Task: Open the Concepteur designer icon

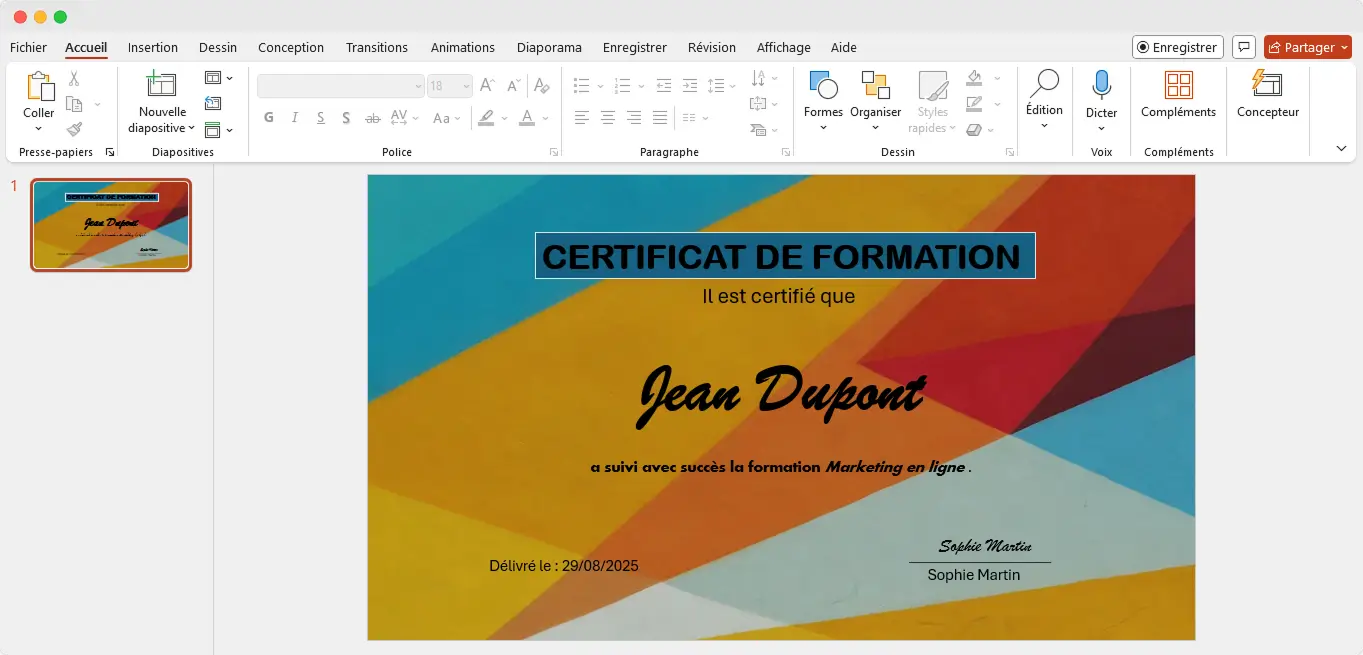Action: (x=1267, y=84)
